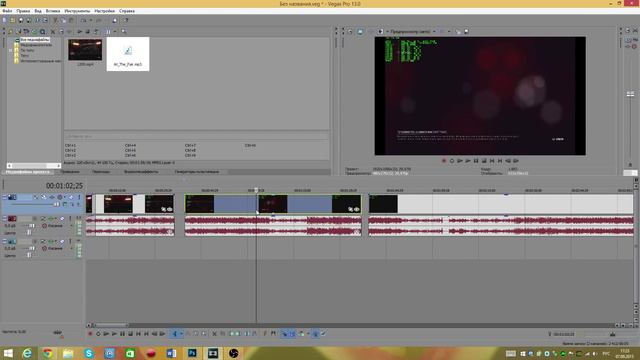Open the undo history dropdown arrow
This screenshot has width=640, height=360.
[91, 20]
